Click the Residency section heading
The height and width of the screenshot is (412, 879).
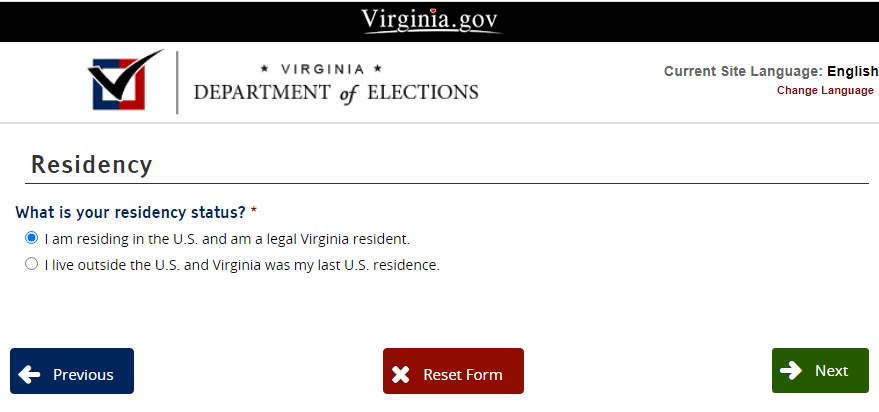[x=92, y=165]
